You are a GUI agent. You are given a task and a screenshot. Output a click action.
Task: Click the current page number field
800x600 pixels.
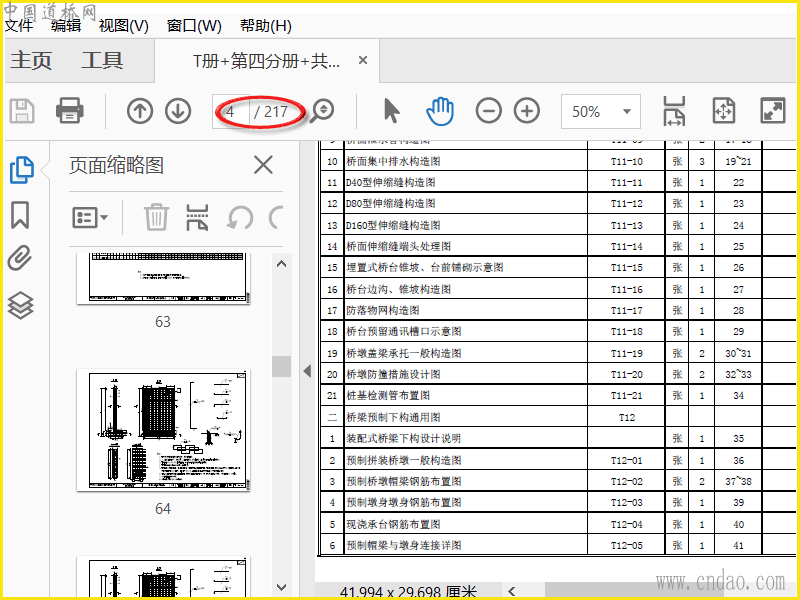point(232,111)
